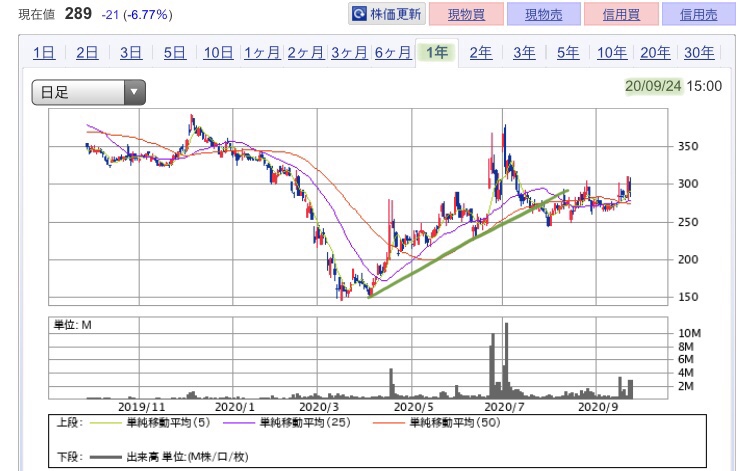The image size is (745, 471).
Task: Open the 日足 candle interval dropdown
Action: [88, 92]
